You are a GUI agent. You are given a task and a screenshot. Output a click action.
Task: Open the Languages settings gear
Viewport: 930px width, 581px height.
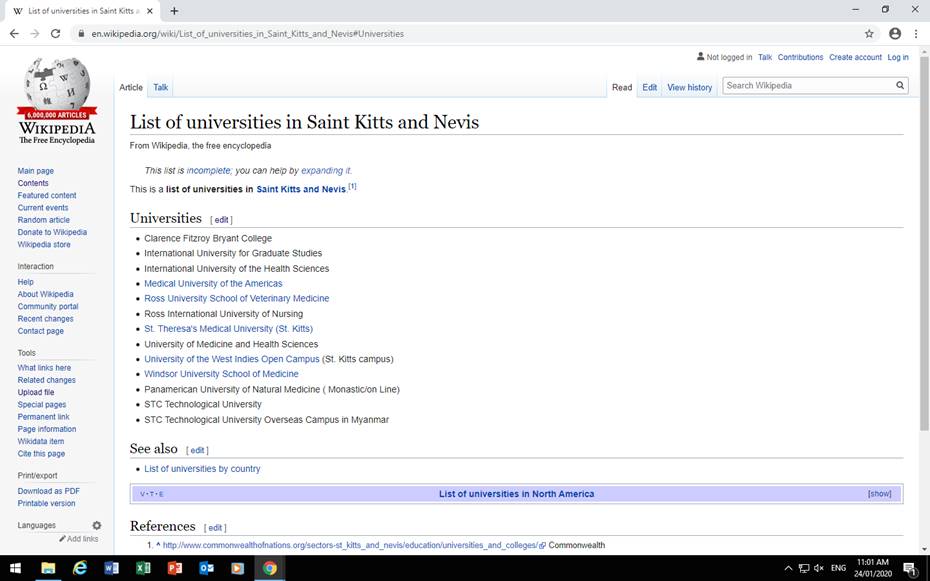click(x=97, y=525)
